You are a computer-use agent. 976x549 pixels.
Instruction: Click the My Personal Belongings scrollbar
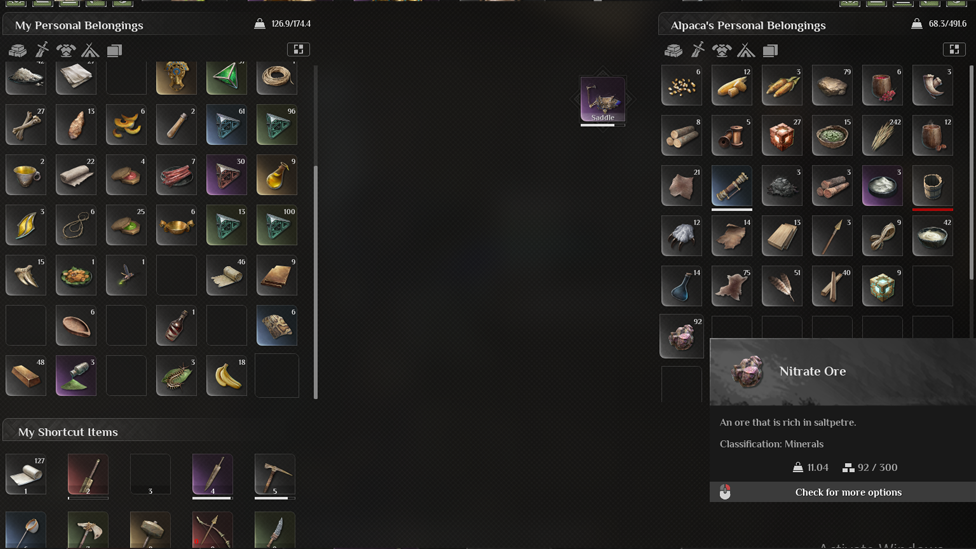[316, 281]
